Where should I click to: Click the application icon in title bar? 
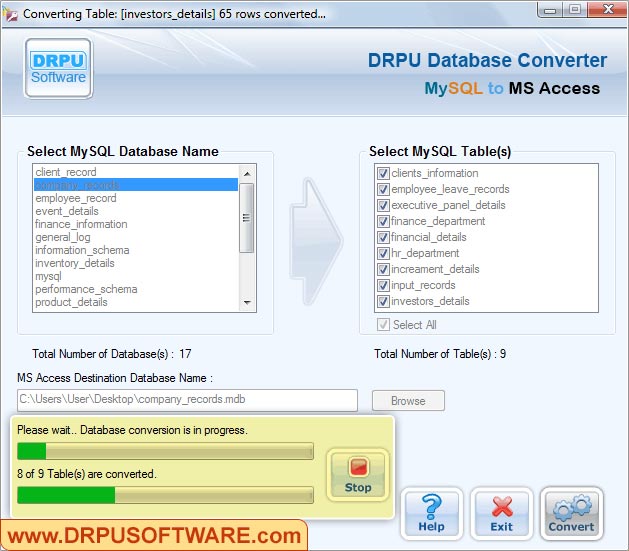coord(10,14)
